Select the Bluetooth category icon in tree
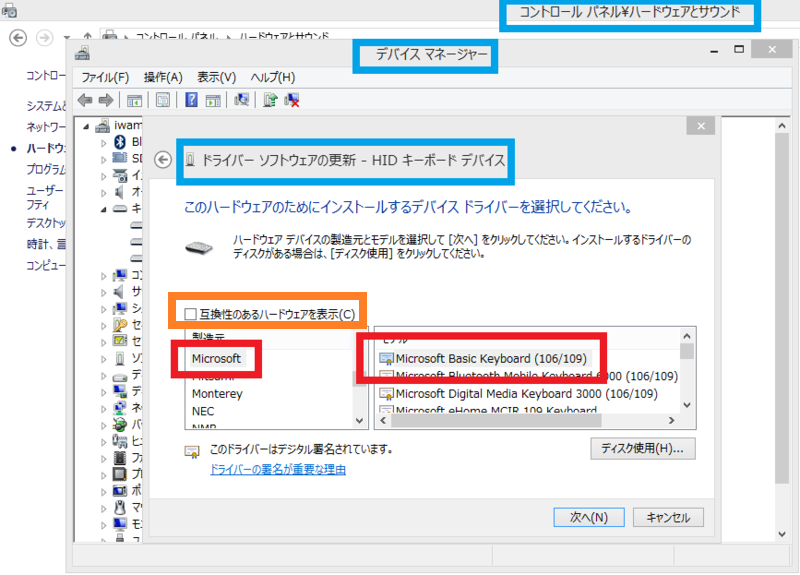Screen dimensions: 800x575 coord(120,142)
